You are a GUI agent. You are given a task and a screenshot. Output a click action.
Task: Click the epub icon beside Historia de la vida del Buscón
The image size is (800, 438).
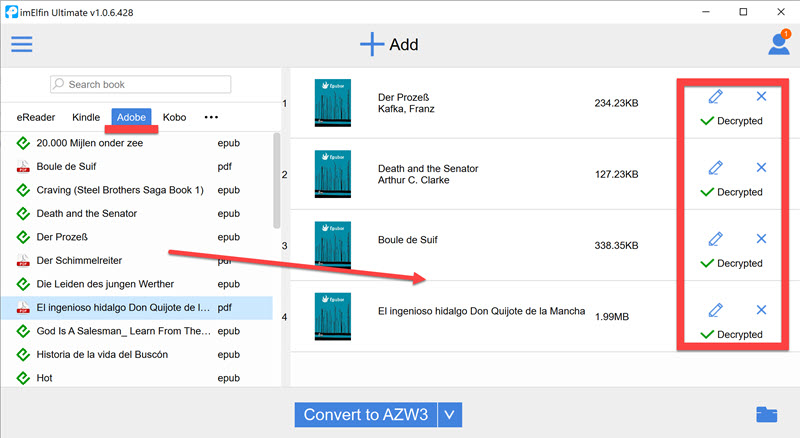[x=23, y=354]
